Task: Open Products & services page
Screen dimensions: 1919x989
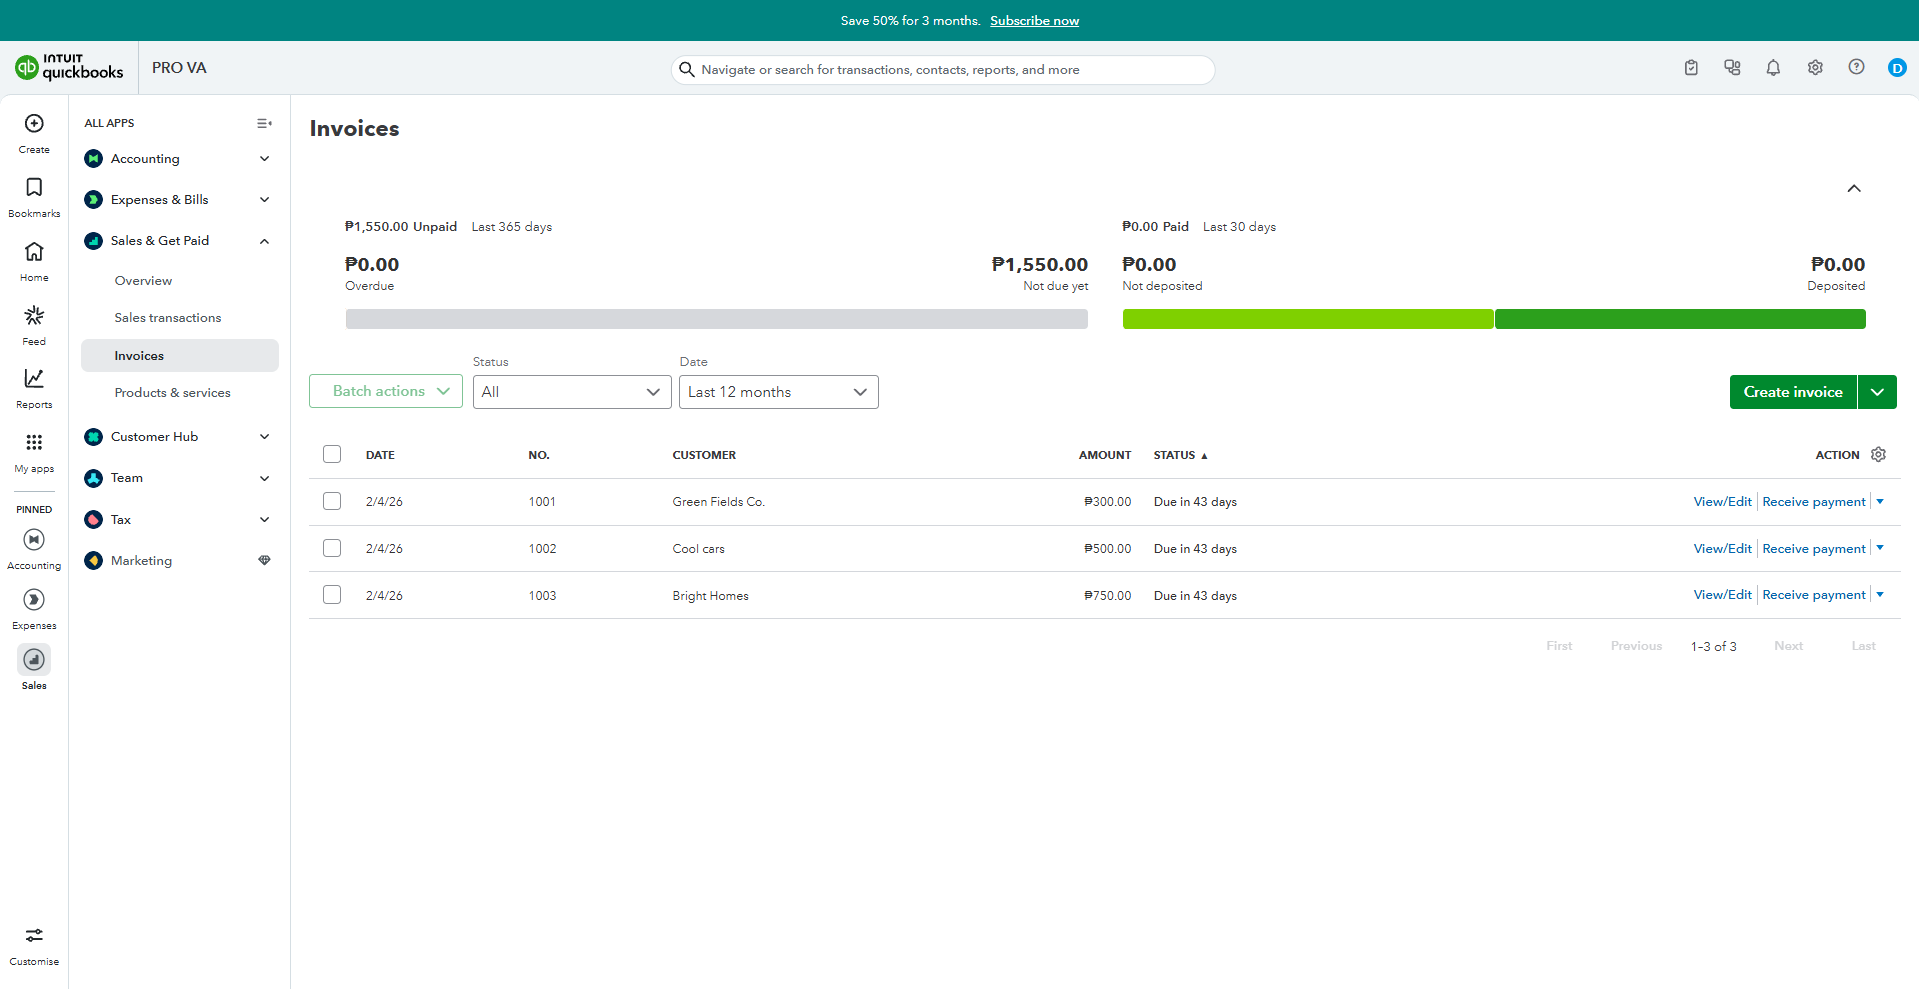Action: [x=172, y=393]
